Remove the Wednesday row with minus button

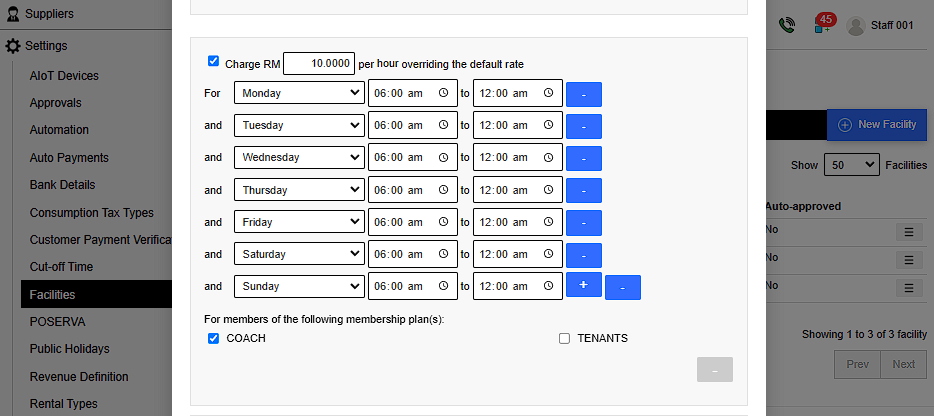pyautogui.click(x=583, y=158)
